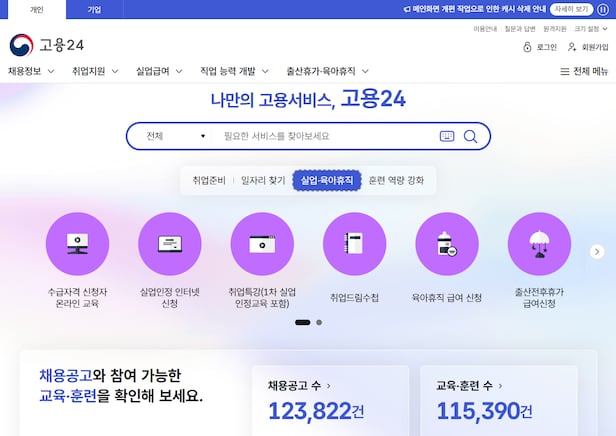Viewport: 616px width, 436px height.
Task: Open the 전체 search category dropdown
Action: point(175,136)
